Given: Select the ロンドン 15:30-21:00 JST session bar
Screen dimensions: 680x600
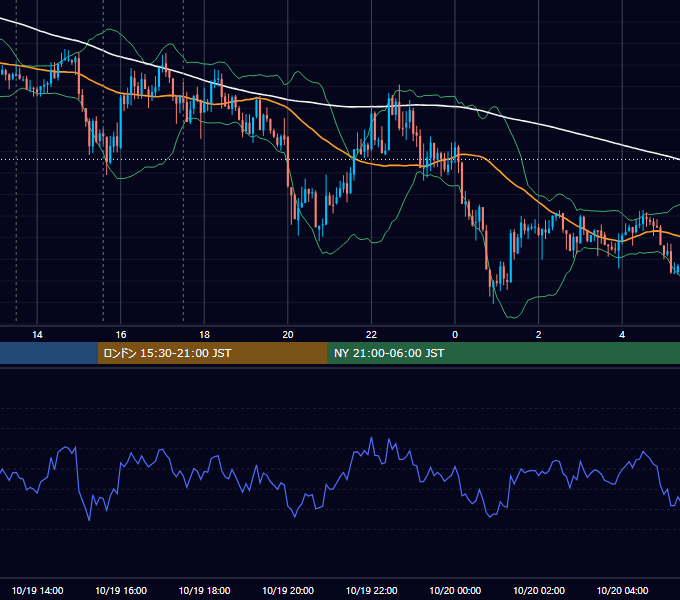Looking at the screenshot, I should [x=212, y=353].
